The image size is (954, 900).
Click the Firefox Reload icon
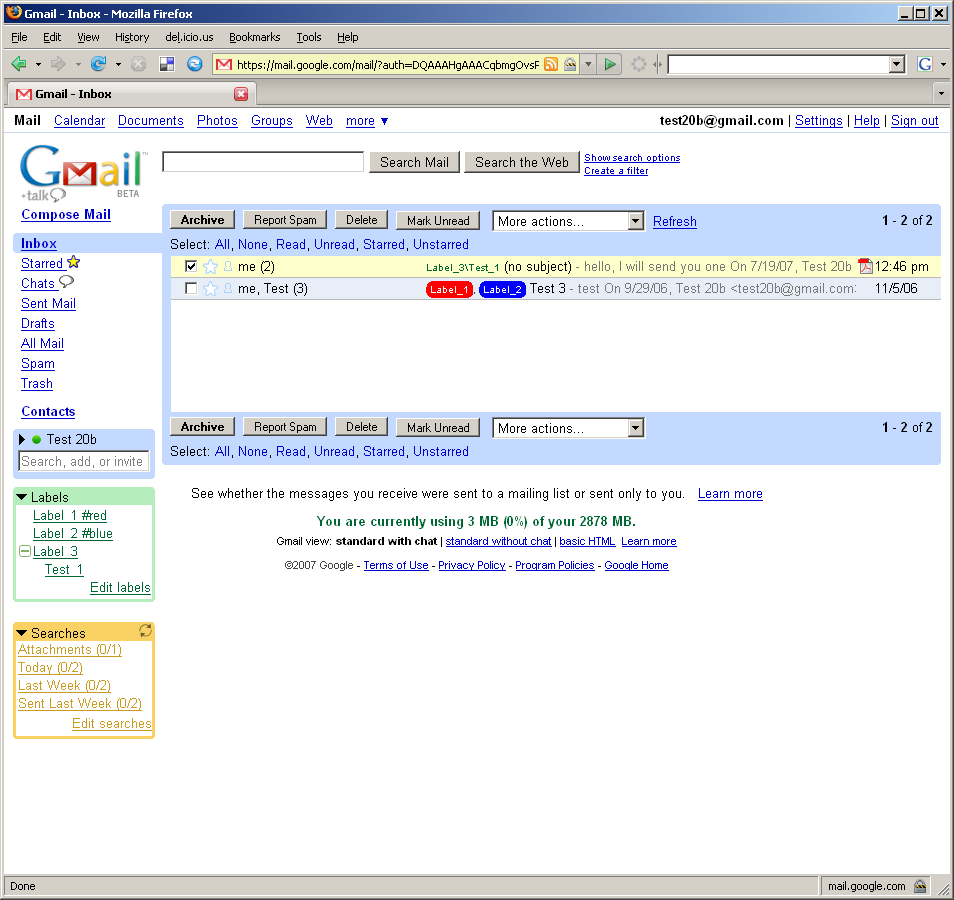[98, 64]
